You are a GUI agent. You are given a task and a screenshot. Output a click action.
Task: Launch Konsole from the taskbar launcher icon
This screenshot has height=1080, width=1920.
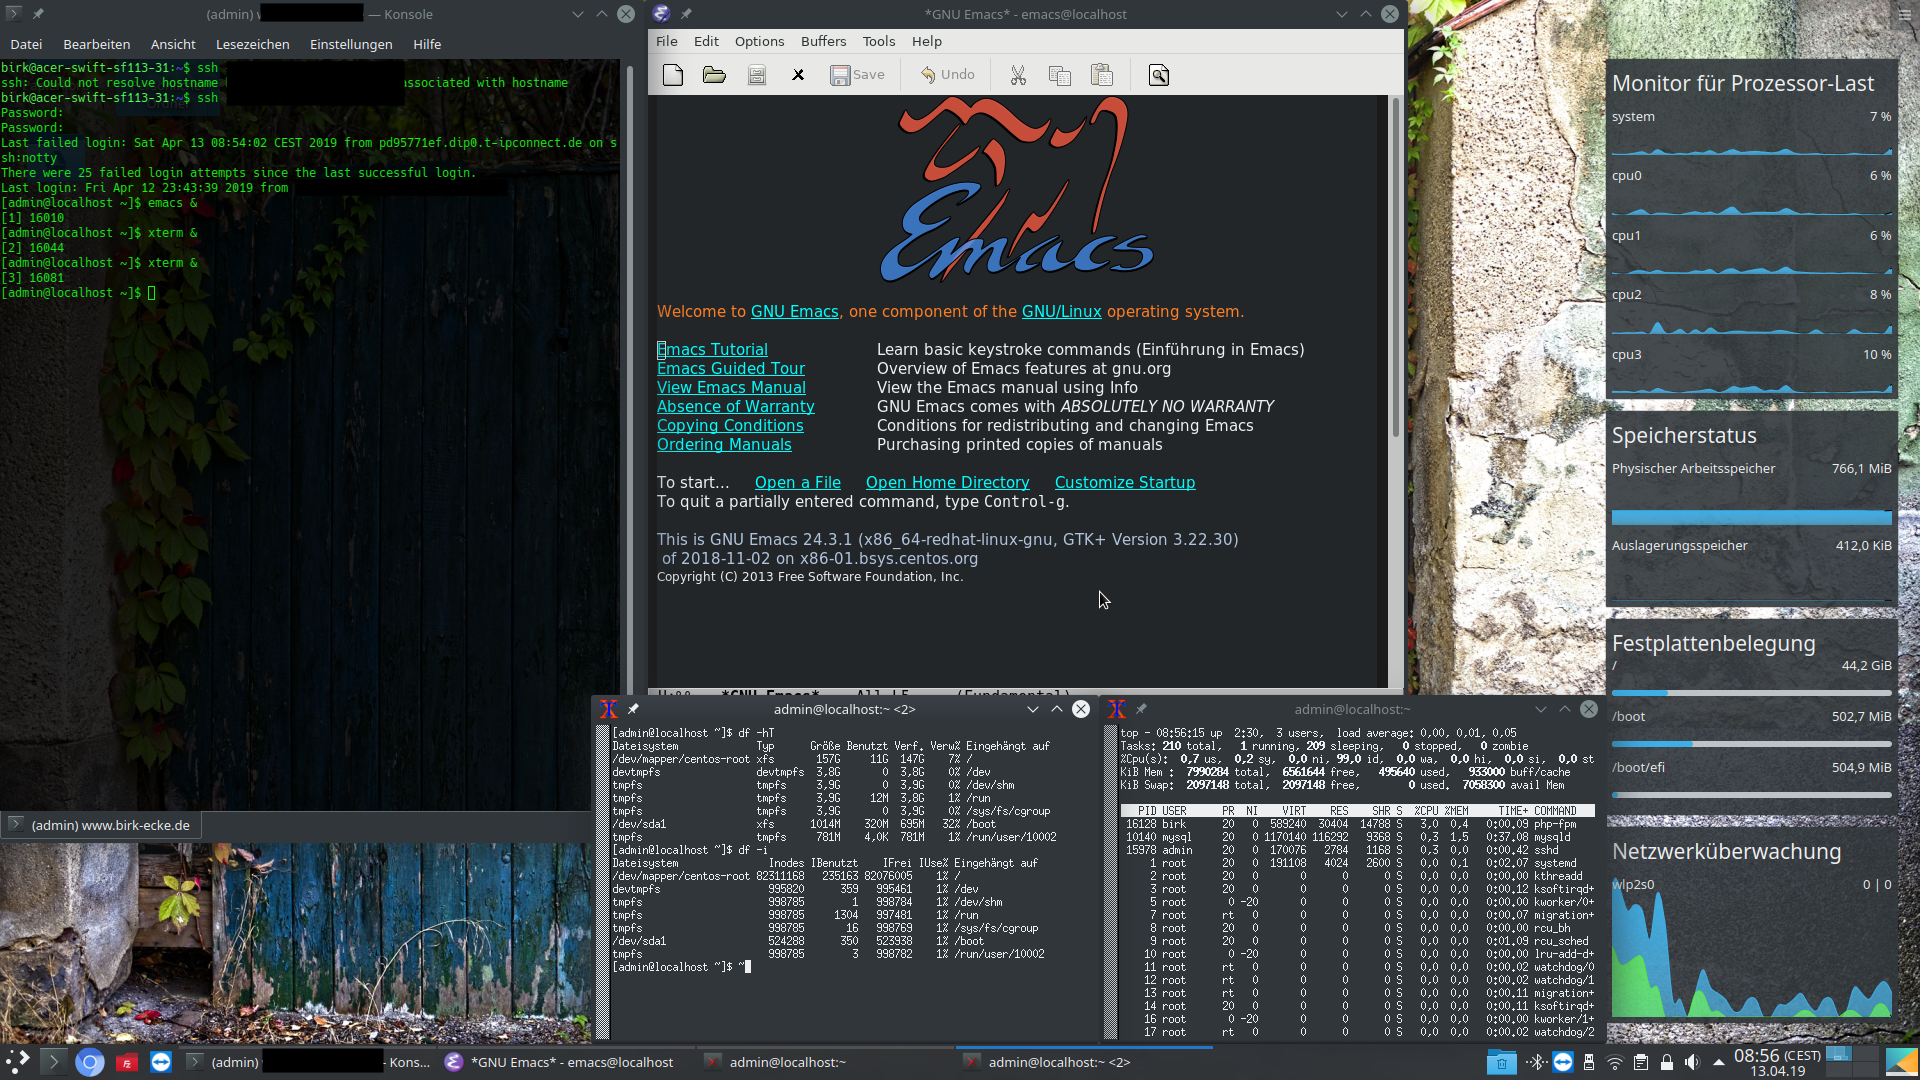point(54,1062)
